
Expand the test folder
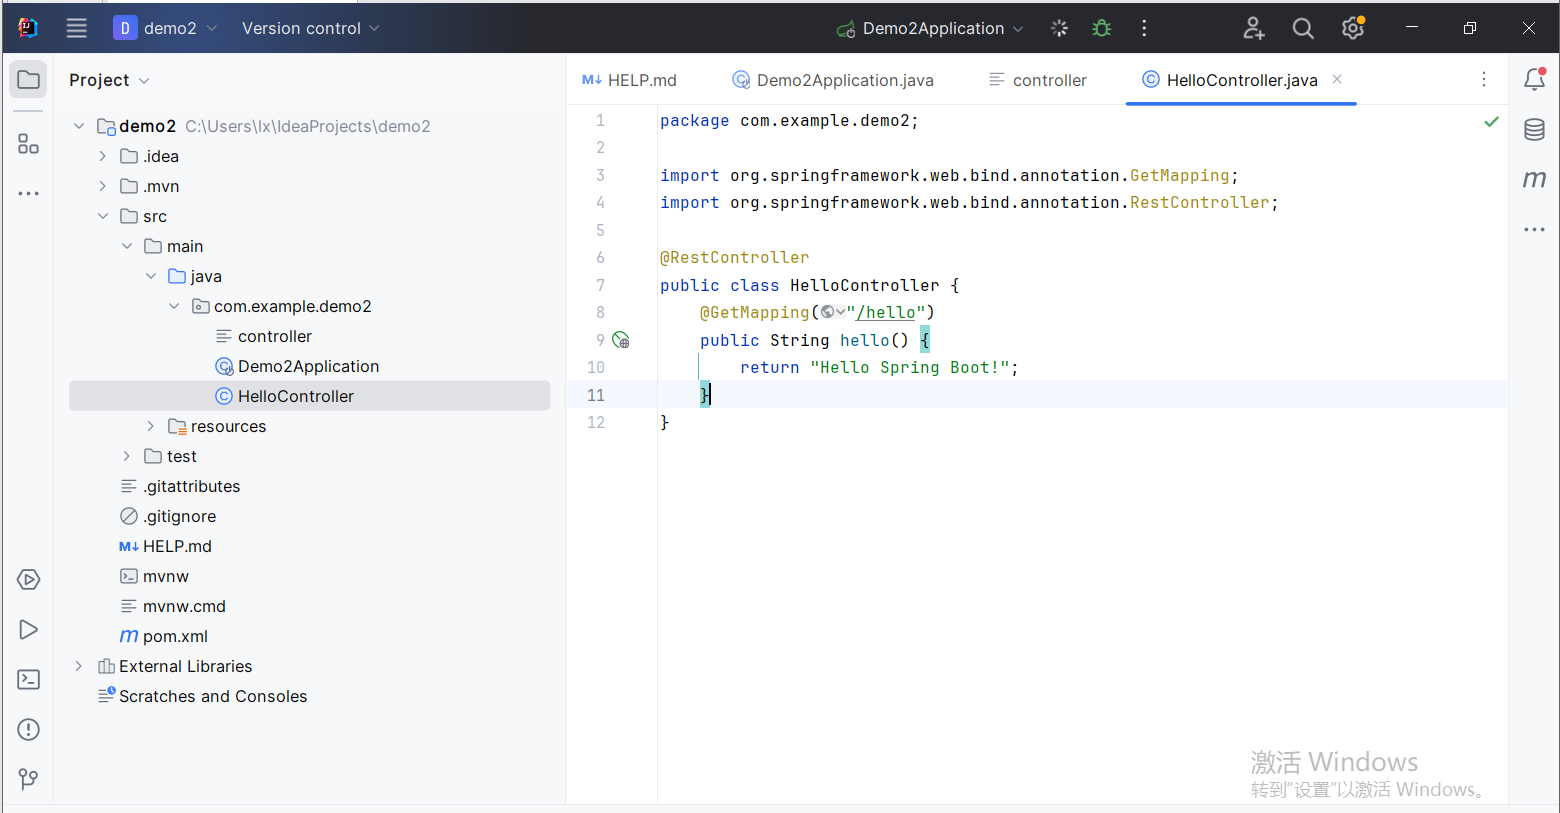[127, 456]
